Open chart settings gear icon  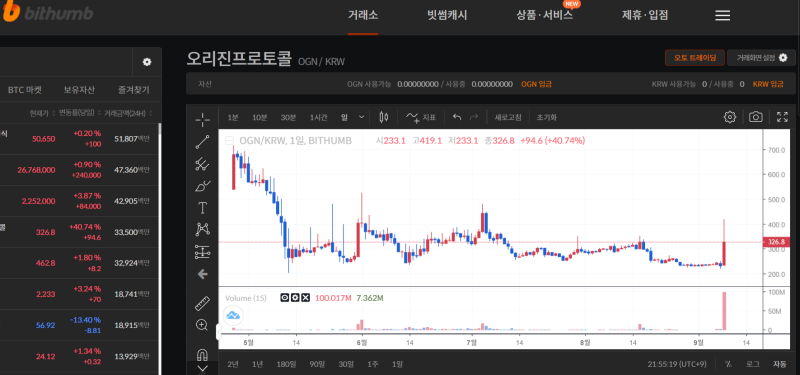click(730, 117)
